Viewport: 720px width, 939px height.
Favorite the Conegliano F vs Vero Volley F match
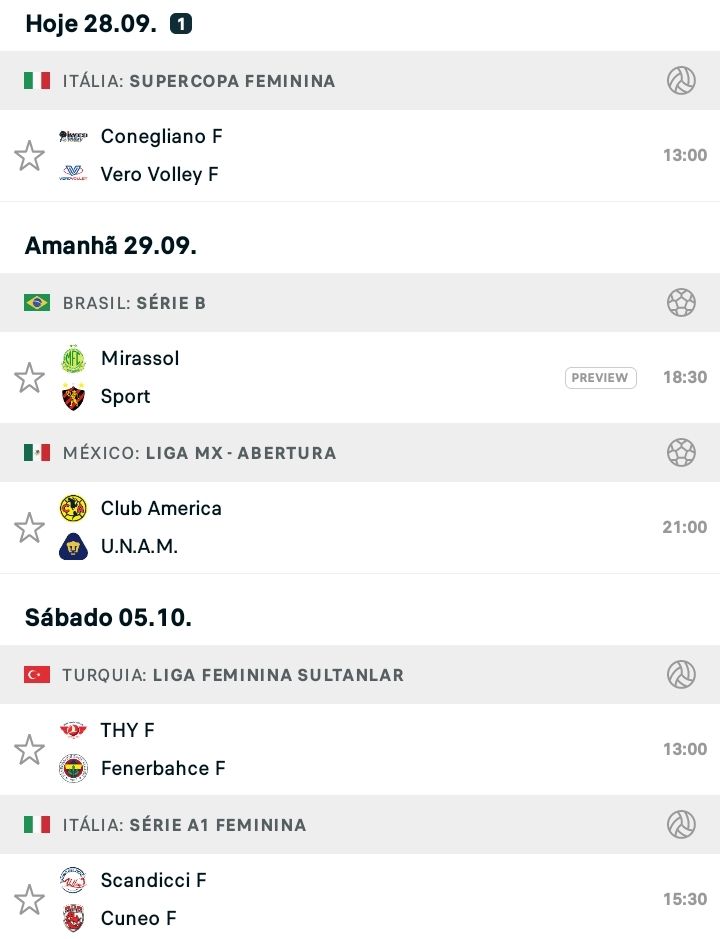click(29, 156)
